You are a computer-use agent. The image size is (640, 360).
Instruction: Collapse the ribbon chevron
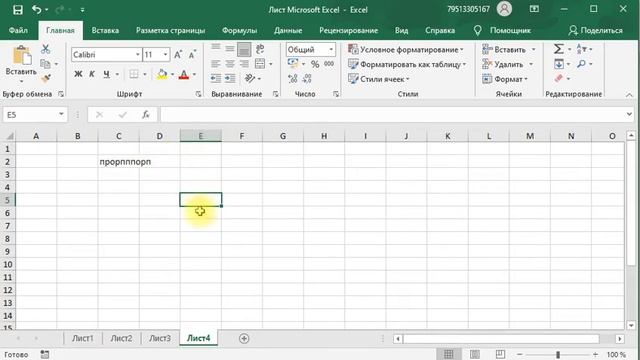(629, 95)
